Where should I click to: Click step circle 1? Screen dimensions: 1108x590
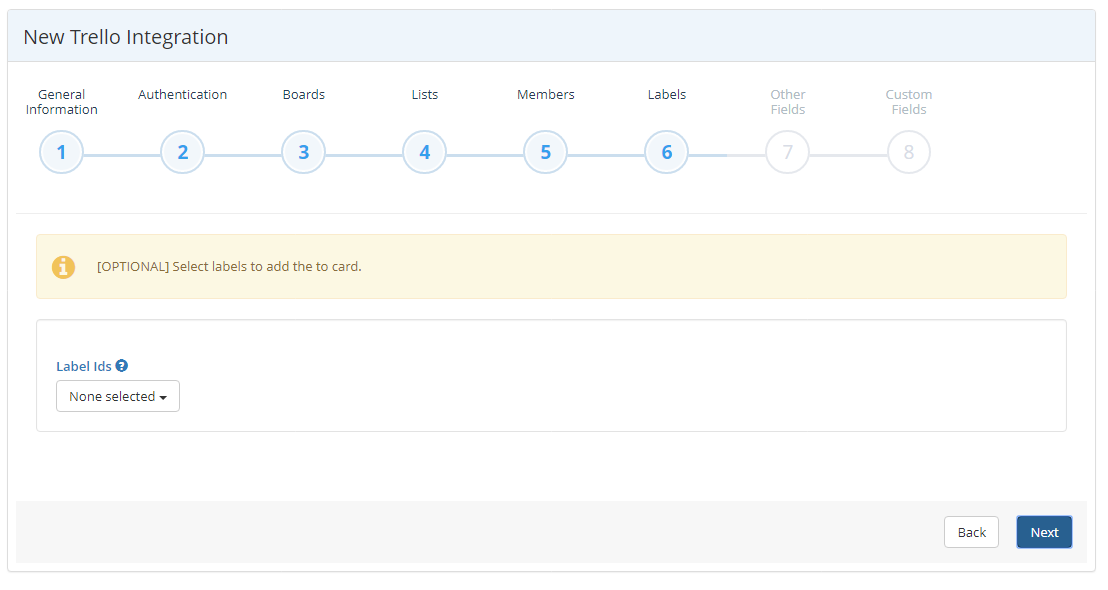coord(61,151)
